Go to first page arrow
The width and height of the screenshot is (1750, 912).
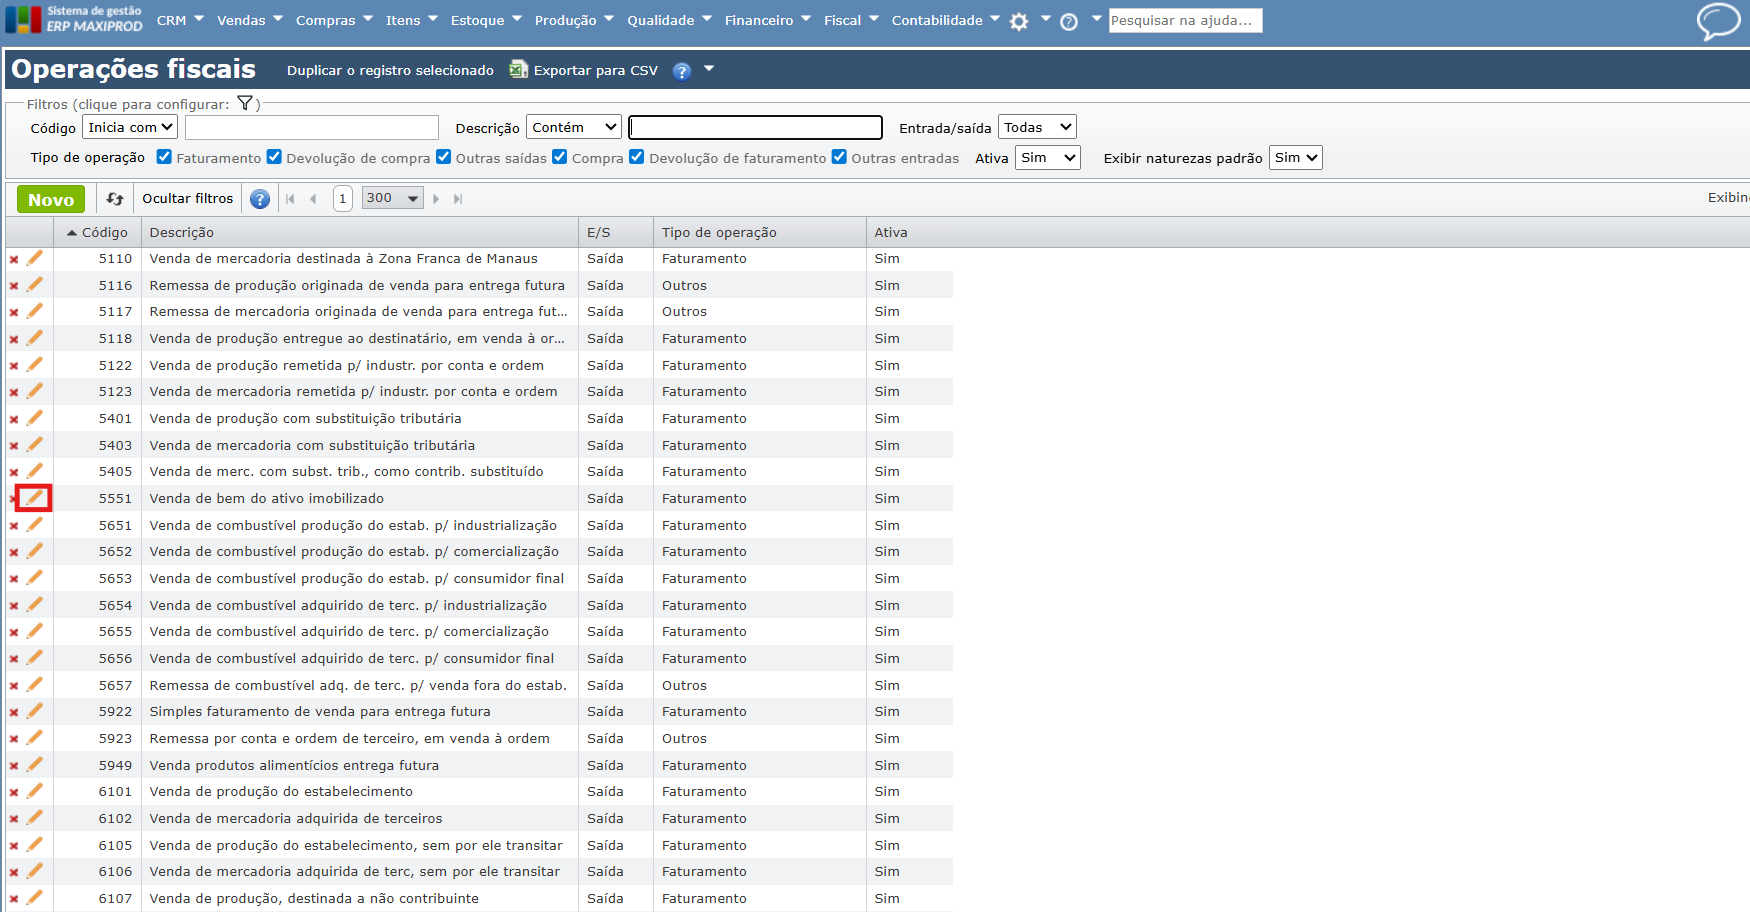291,199
